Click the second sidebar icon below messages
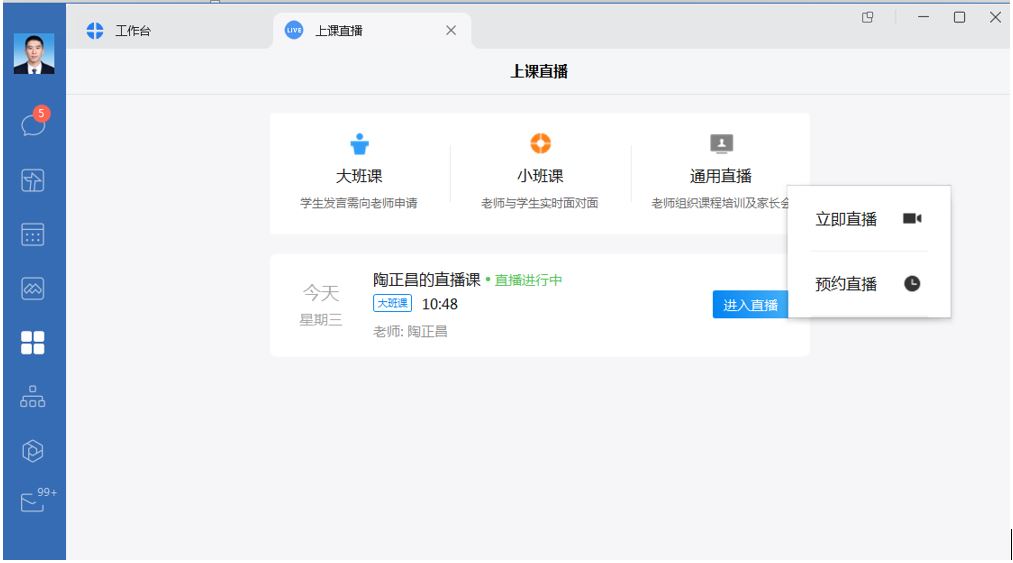Screen dimensions: 1013x563 33,180
